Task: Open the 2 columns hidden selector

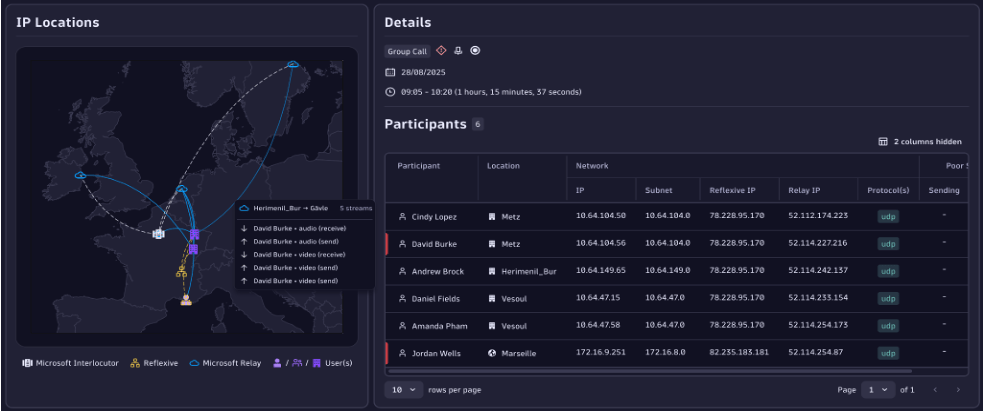Action: tap(920, 142)
